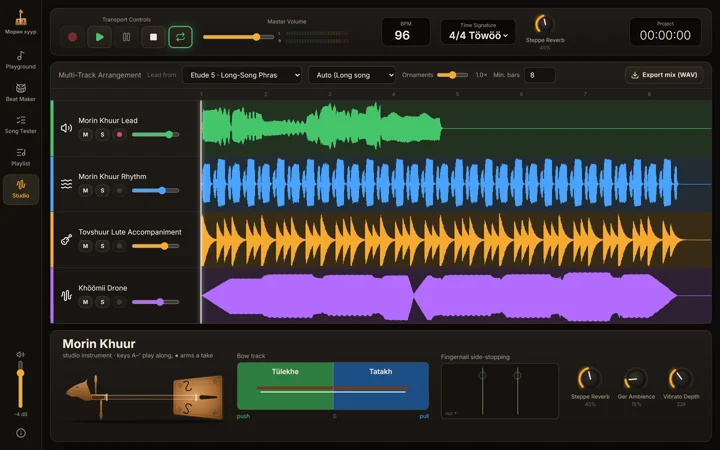Adjust the sidebar vertical volume slider

(20, 384)
